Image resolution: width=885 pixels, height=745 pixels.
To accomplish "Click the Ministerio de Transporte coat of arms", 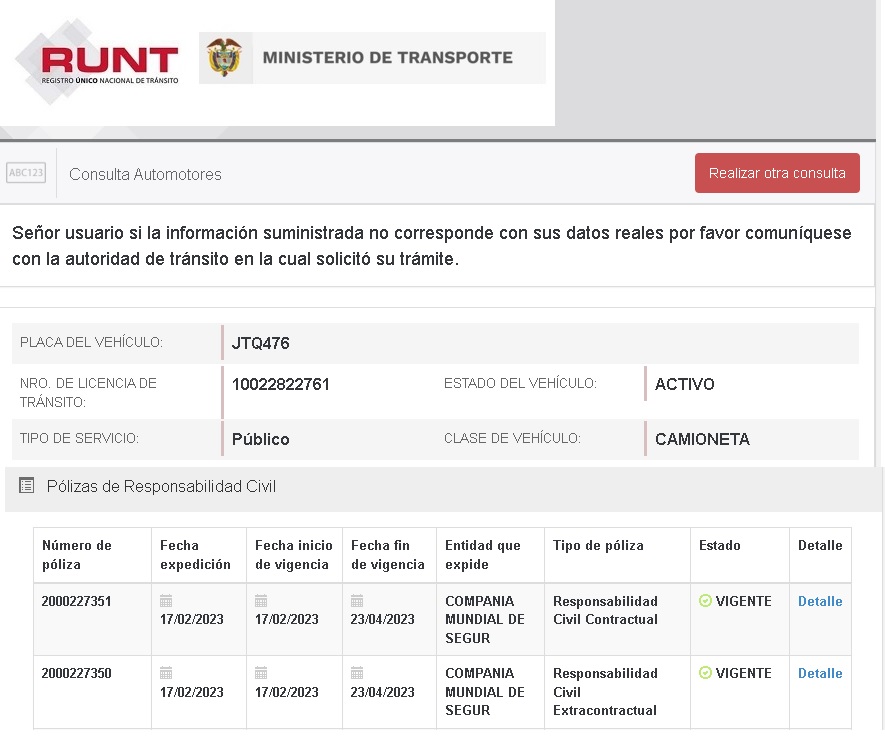I will pos(223,58).
